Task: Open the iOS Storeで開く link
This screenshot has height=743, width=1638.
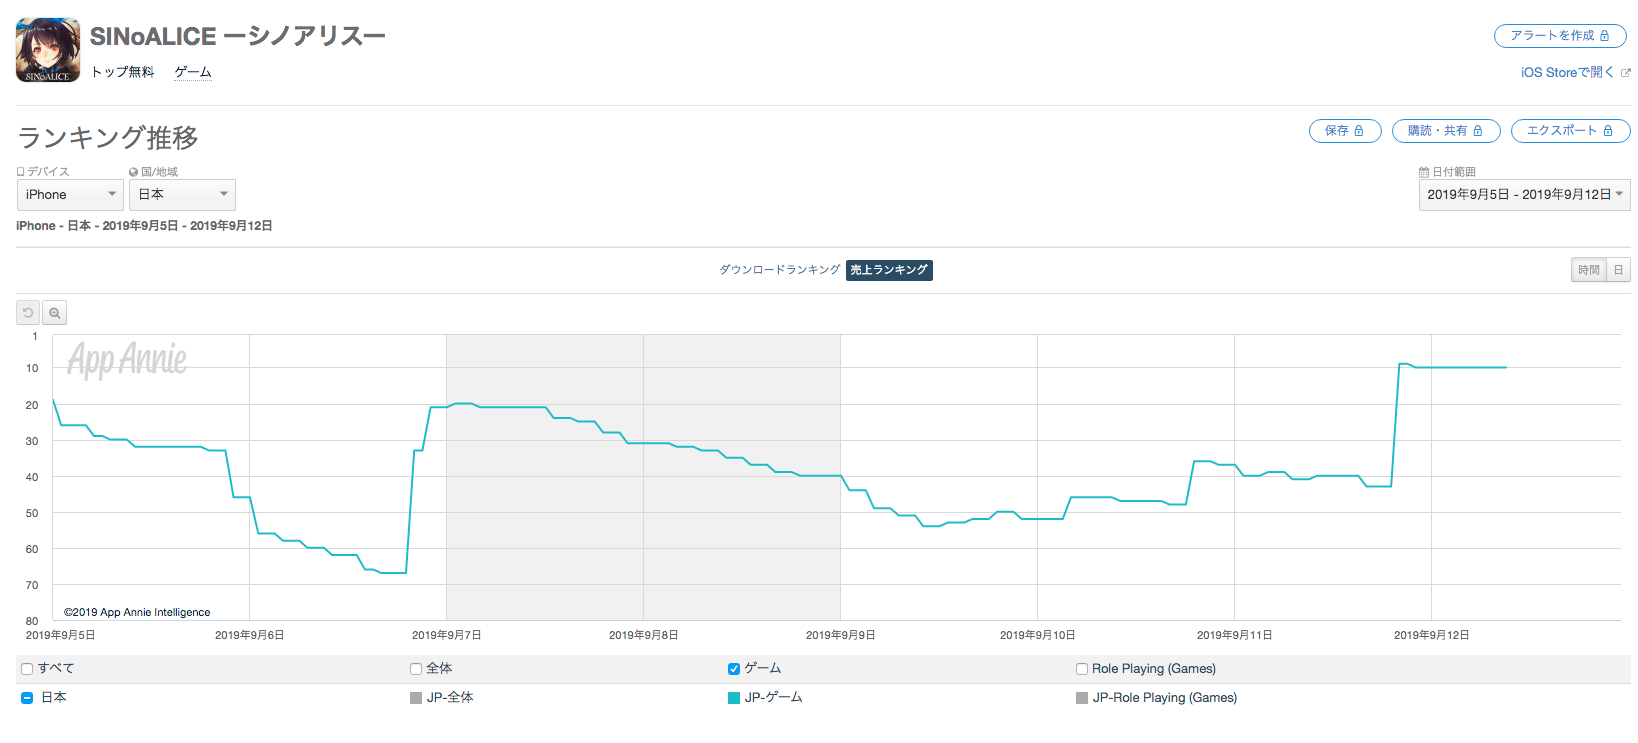Action: point(1567,72)
